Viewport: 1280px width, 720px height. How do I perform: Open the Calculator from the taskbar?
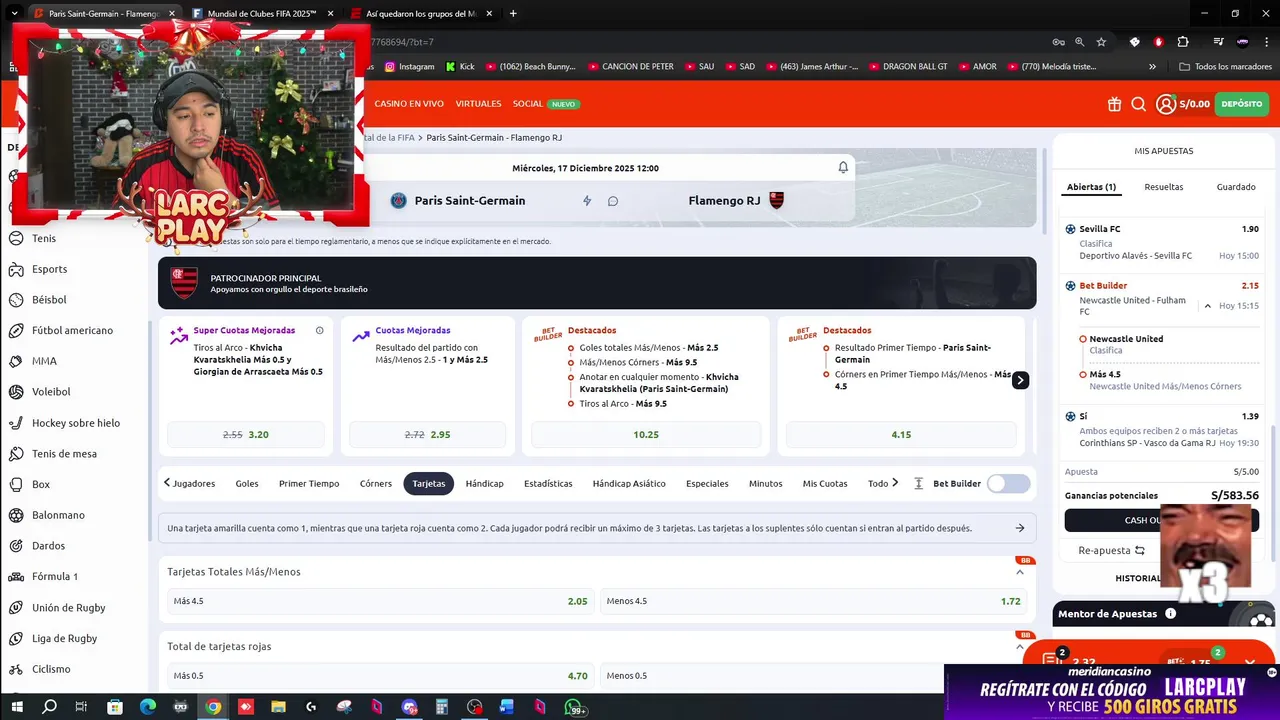[441, 707]
